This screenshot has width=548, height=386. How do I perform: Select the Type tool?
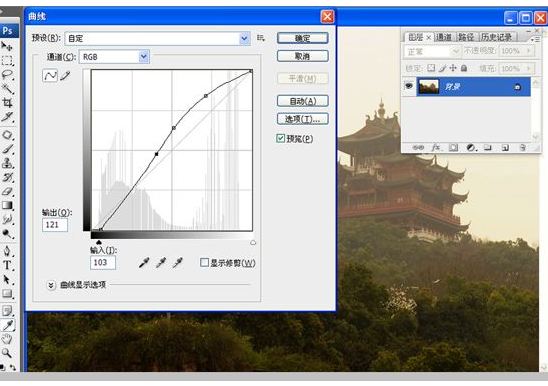(7, 265)
